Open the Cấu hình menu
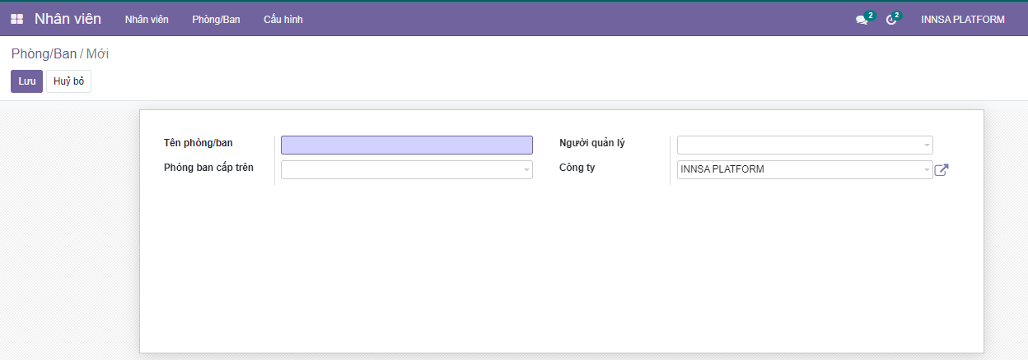1028x360 pixels. [283, 20]
